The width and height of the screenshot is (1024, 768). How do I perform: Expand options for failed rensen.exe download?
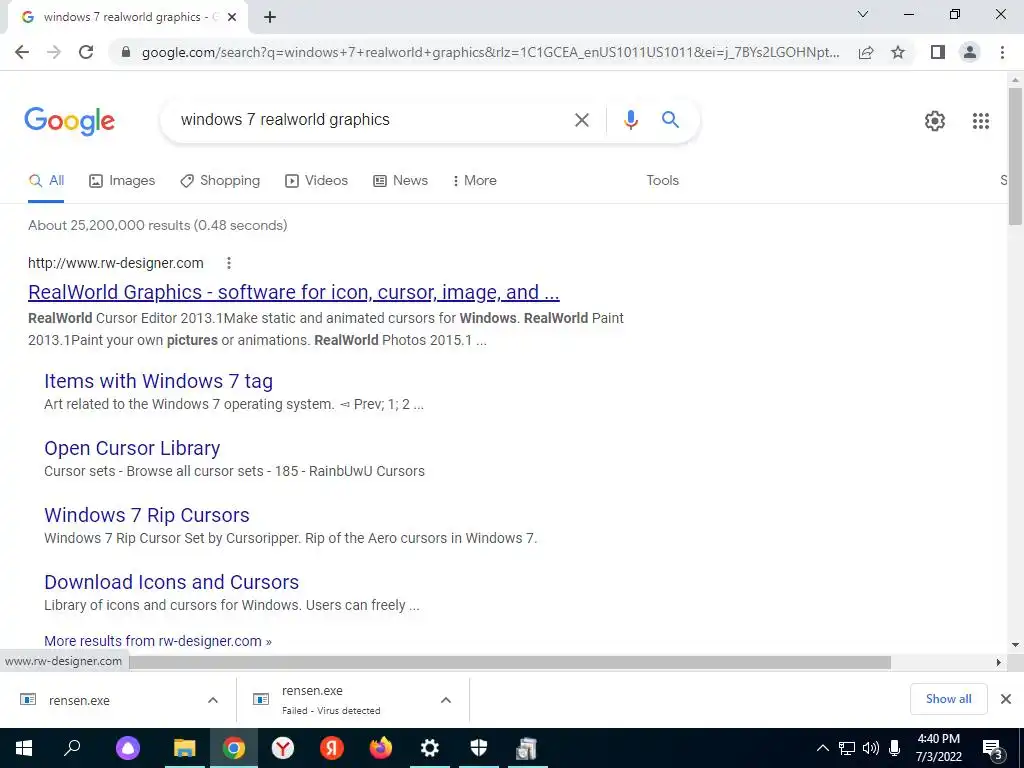(446, 700)
